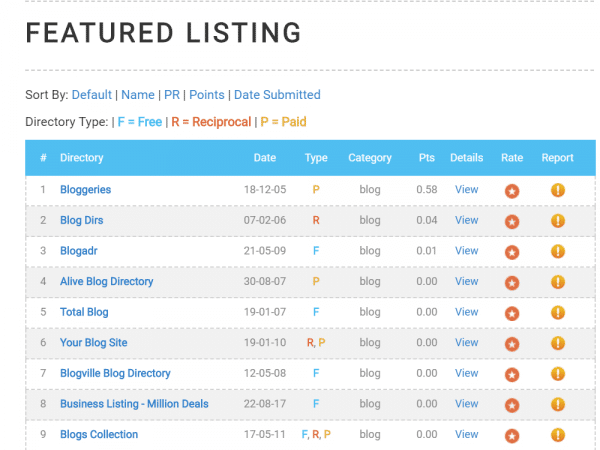Screen dimensions: 600x450
Task: Click the star icon for Your Blog Site
Action: click(512, 344)
